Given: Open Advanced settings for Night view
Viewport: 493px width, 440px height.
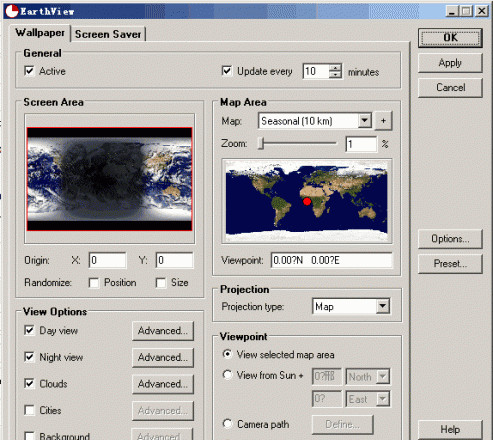Looking at the screenshot, I should (163, 357).
